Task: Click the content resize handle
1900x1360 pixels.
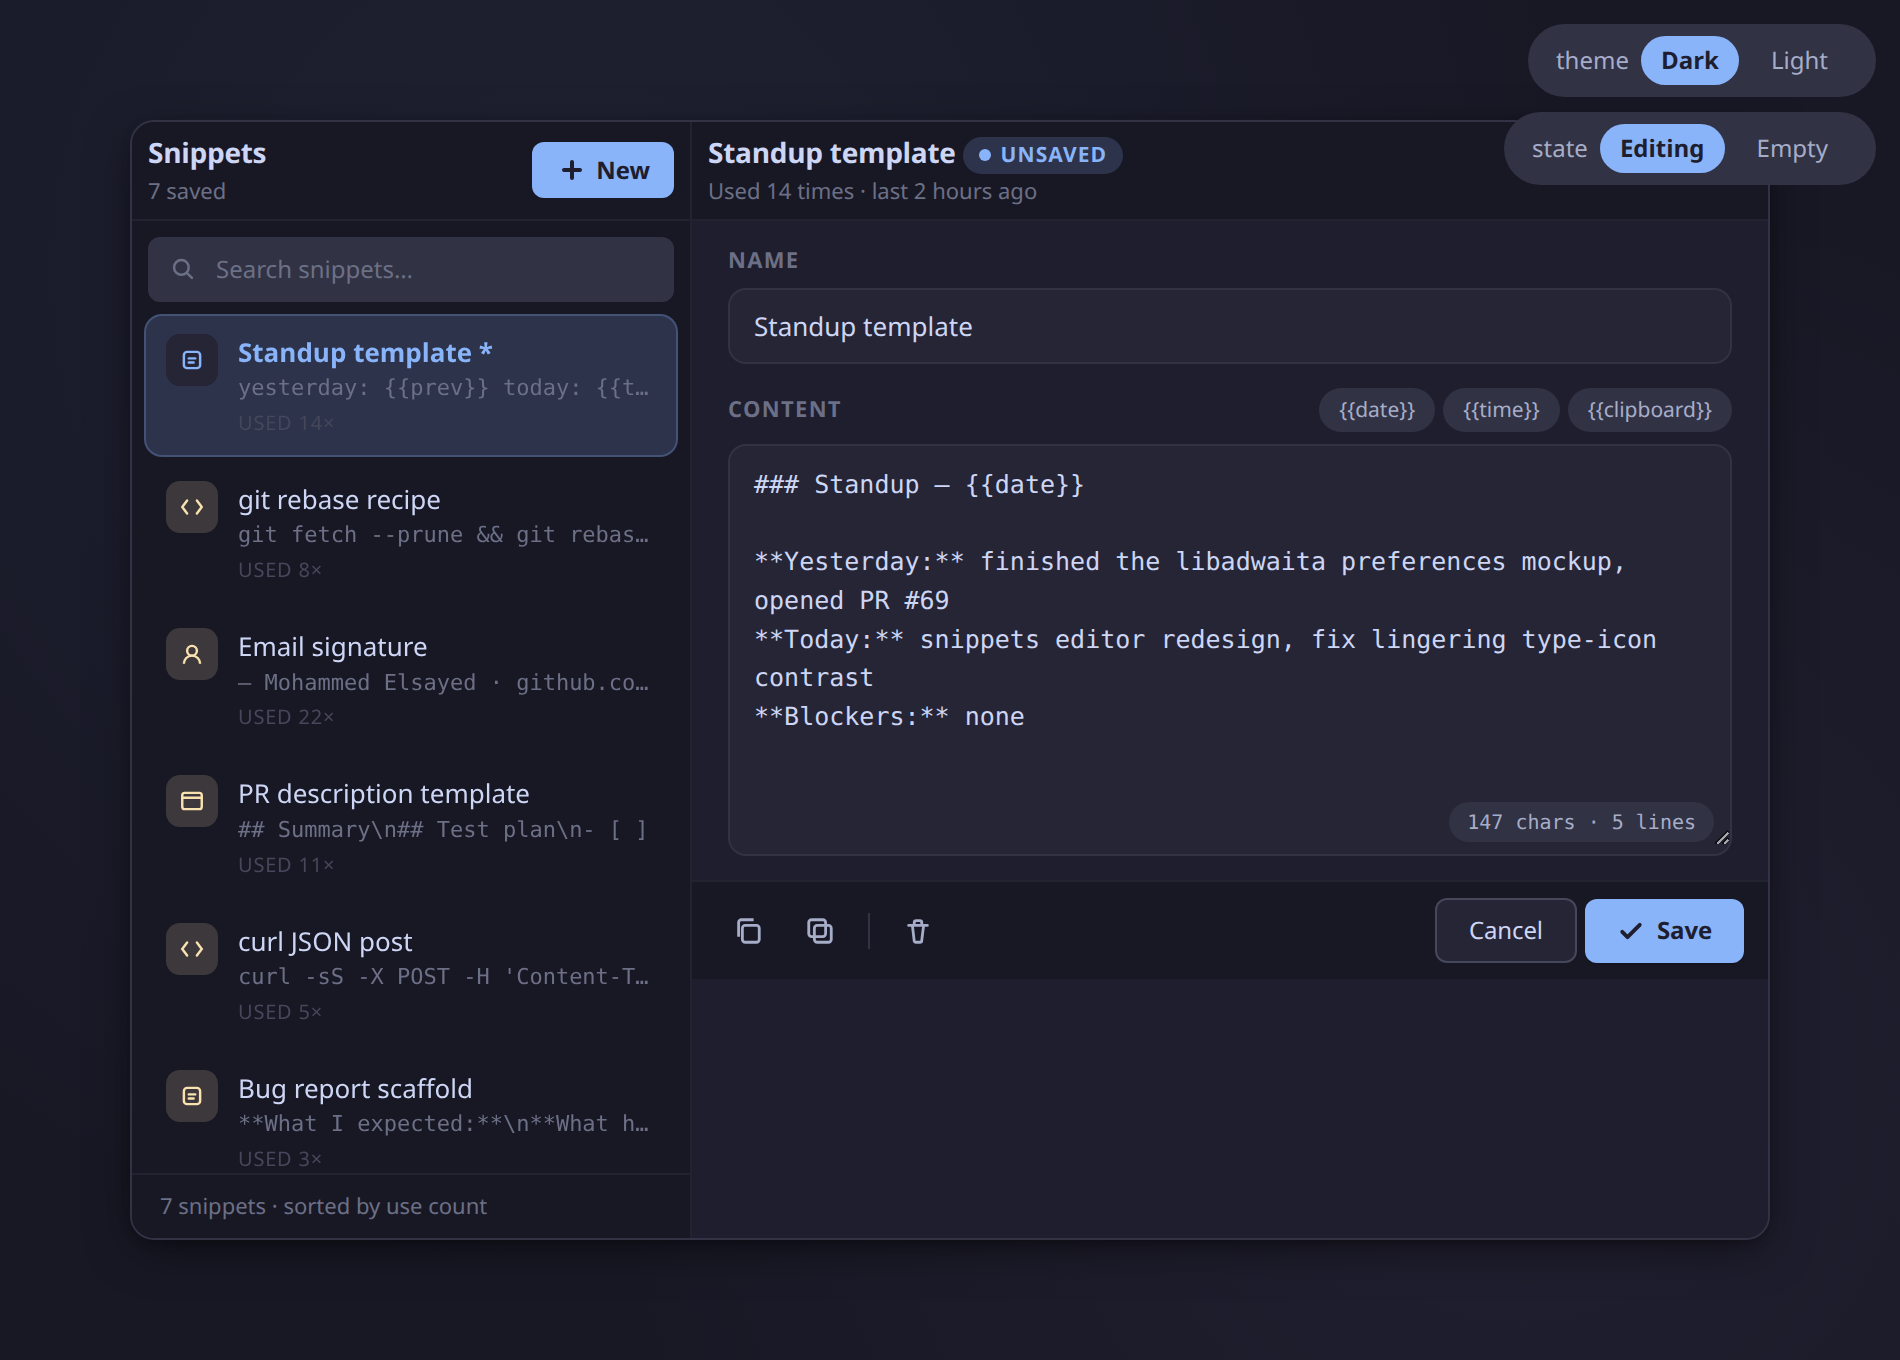Action: [1722, 838]
